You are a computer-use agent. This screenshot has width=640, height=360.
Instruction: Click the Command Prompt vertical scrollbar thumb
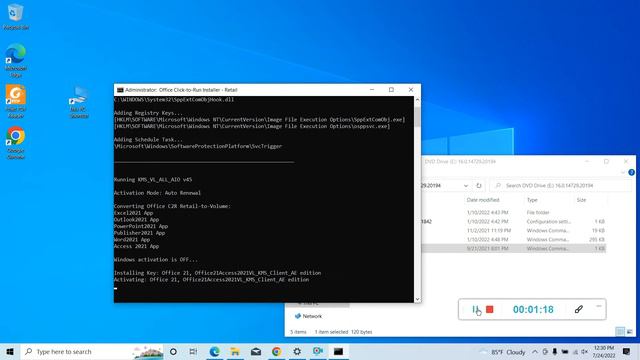pyautogui.click(x=417, y=116)
